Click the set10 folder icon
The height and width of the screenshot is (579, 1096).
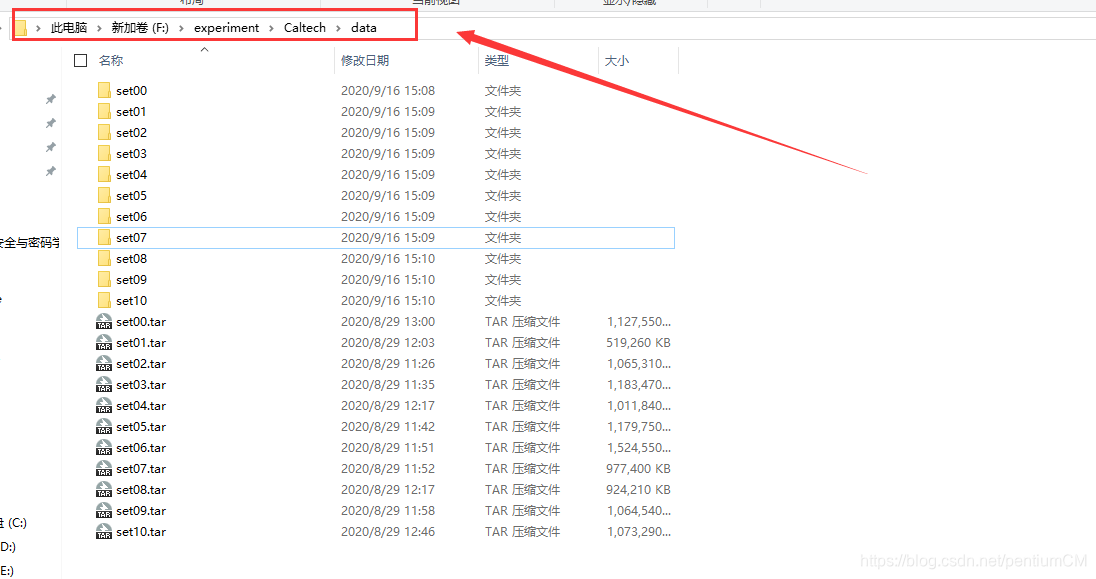click(x=104, y=300)
